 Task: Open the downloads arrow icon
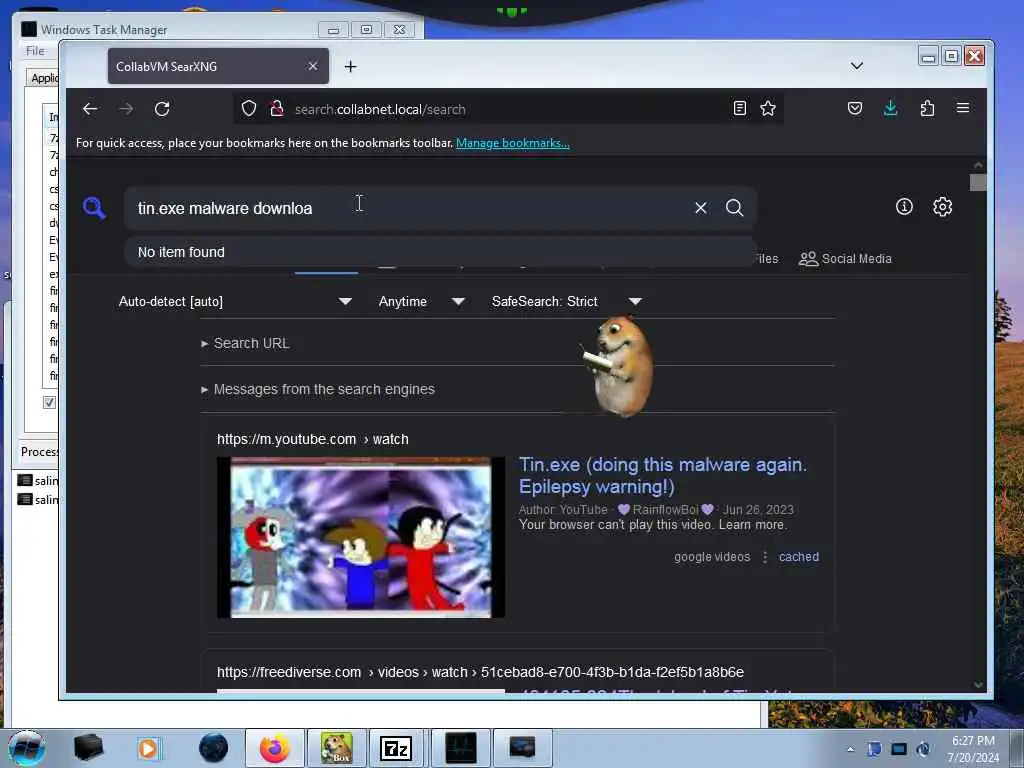pyautogui.click(x=891, y=108)
